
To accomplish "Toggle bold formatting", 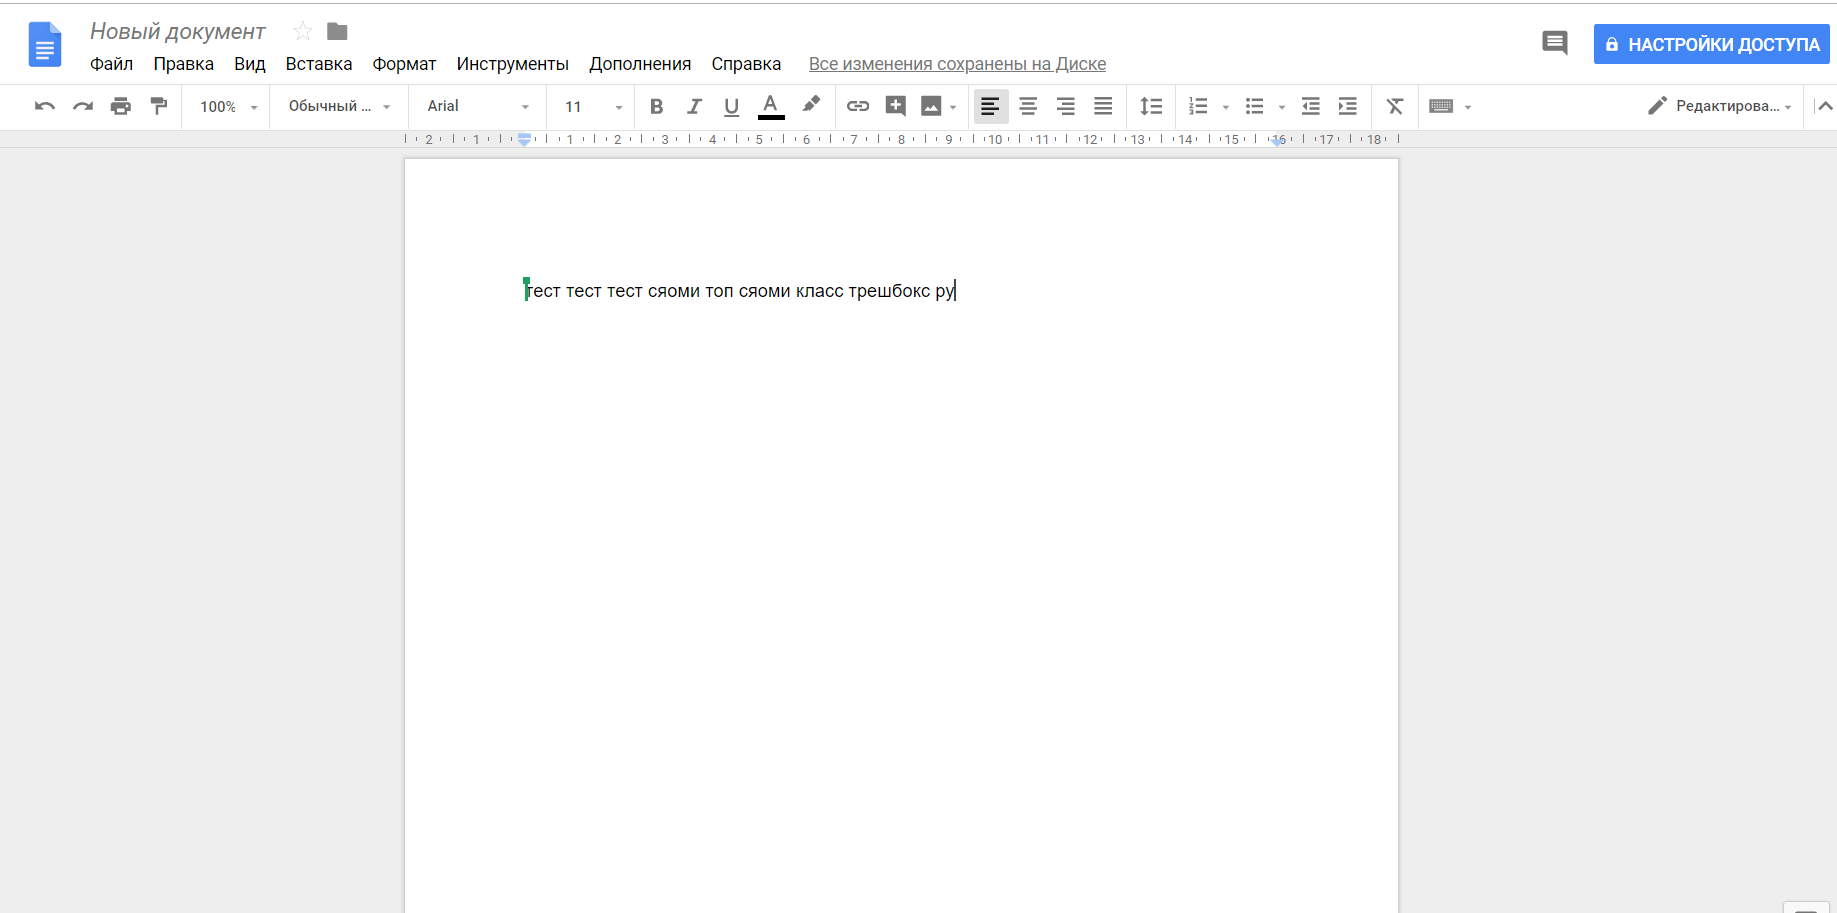I will [x=656, y=106].
